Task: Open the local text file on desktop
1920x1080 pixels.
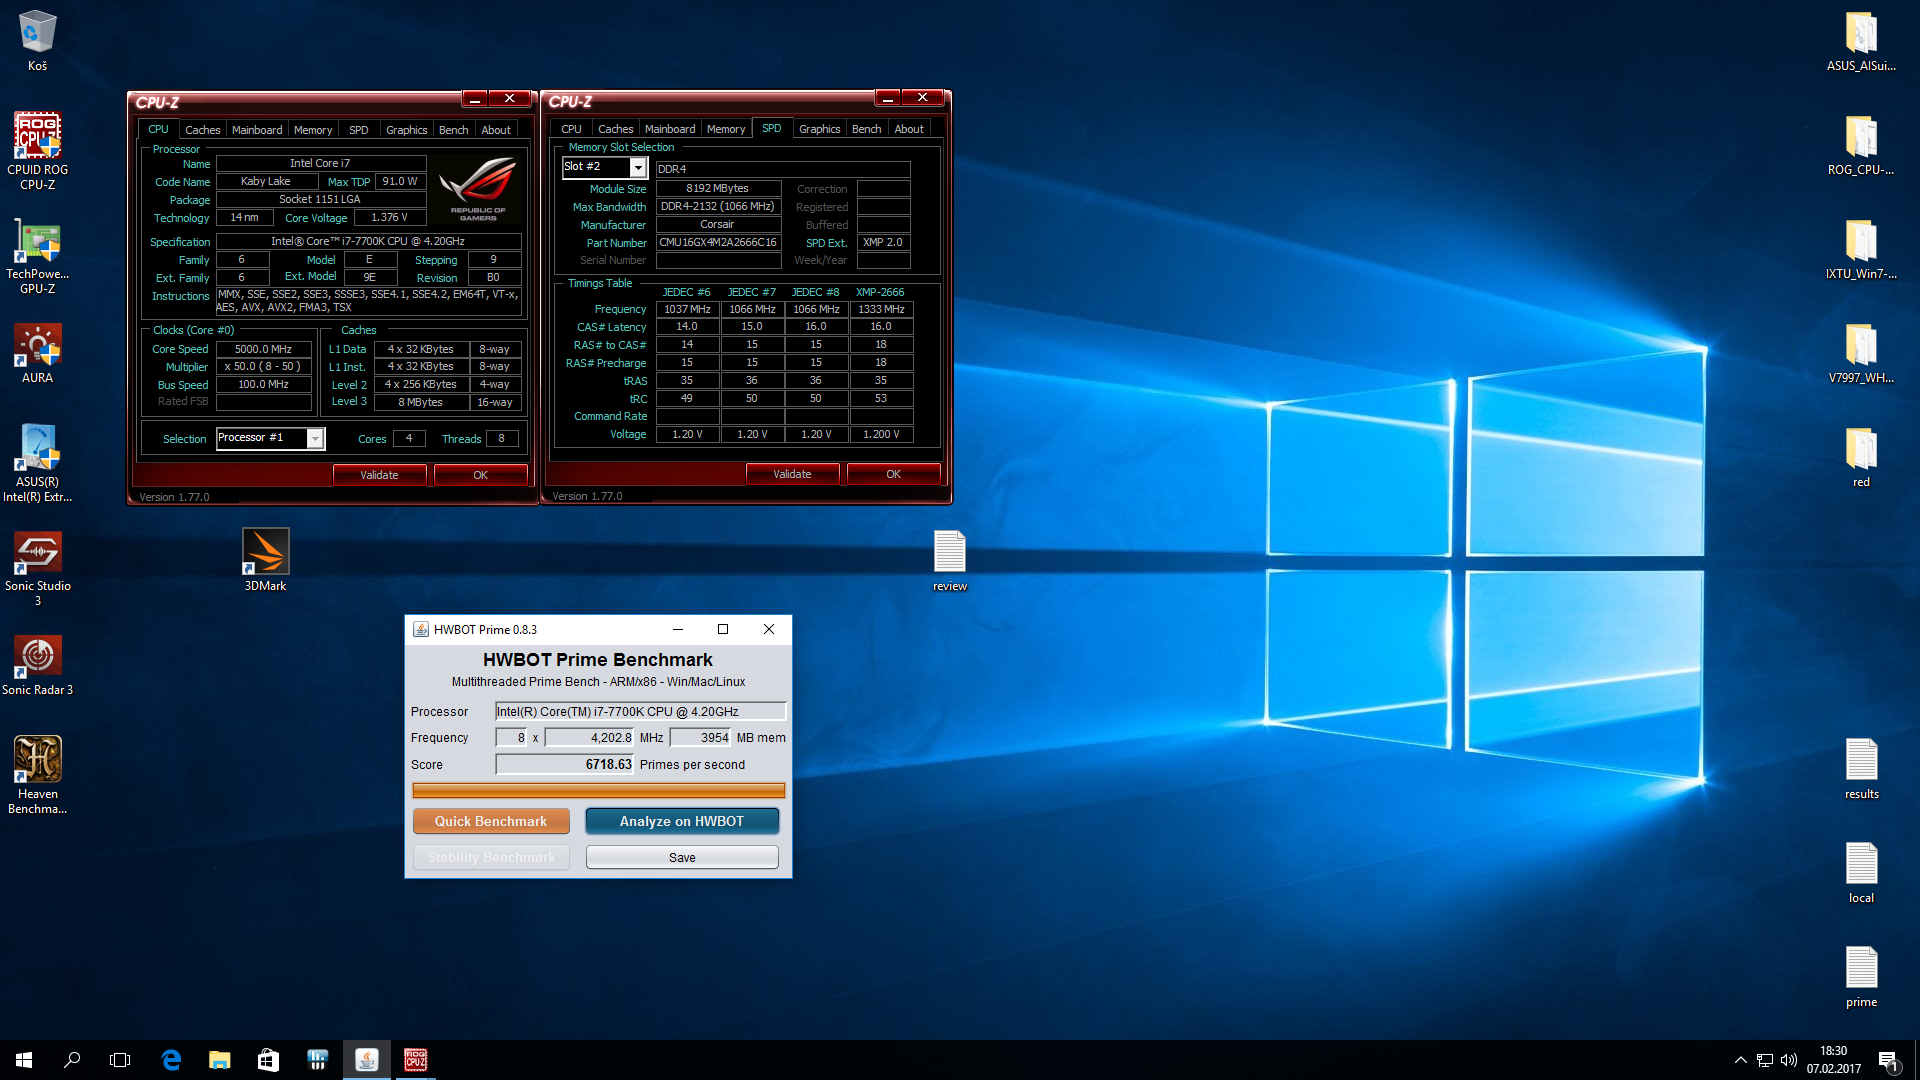Action: pos(1860,874)
